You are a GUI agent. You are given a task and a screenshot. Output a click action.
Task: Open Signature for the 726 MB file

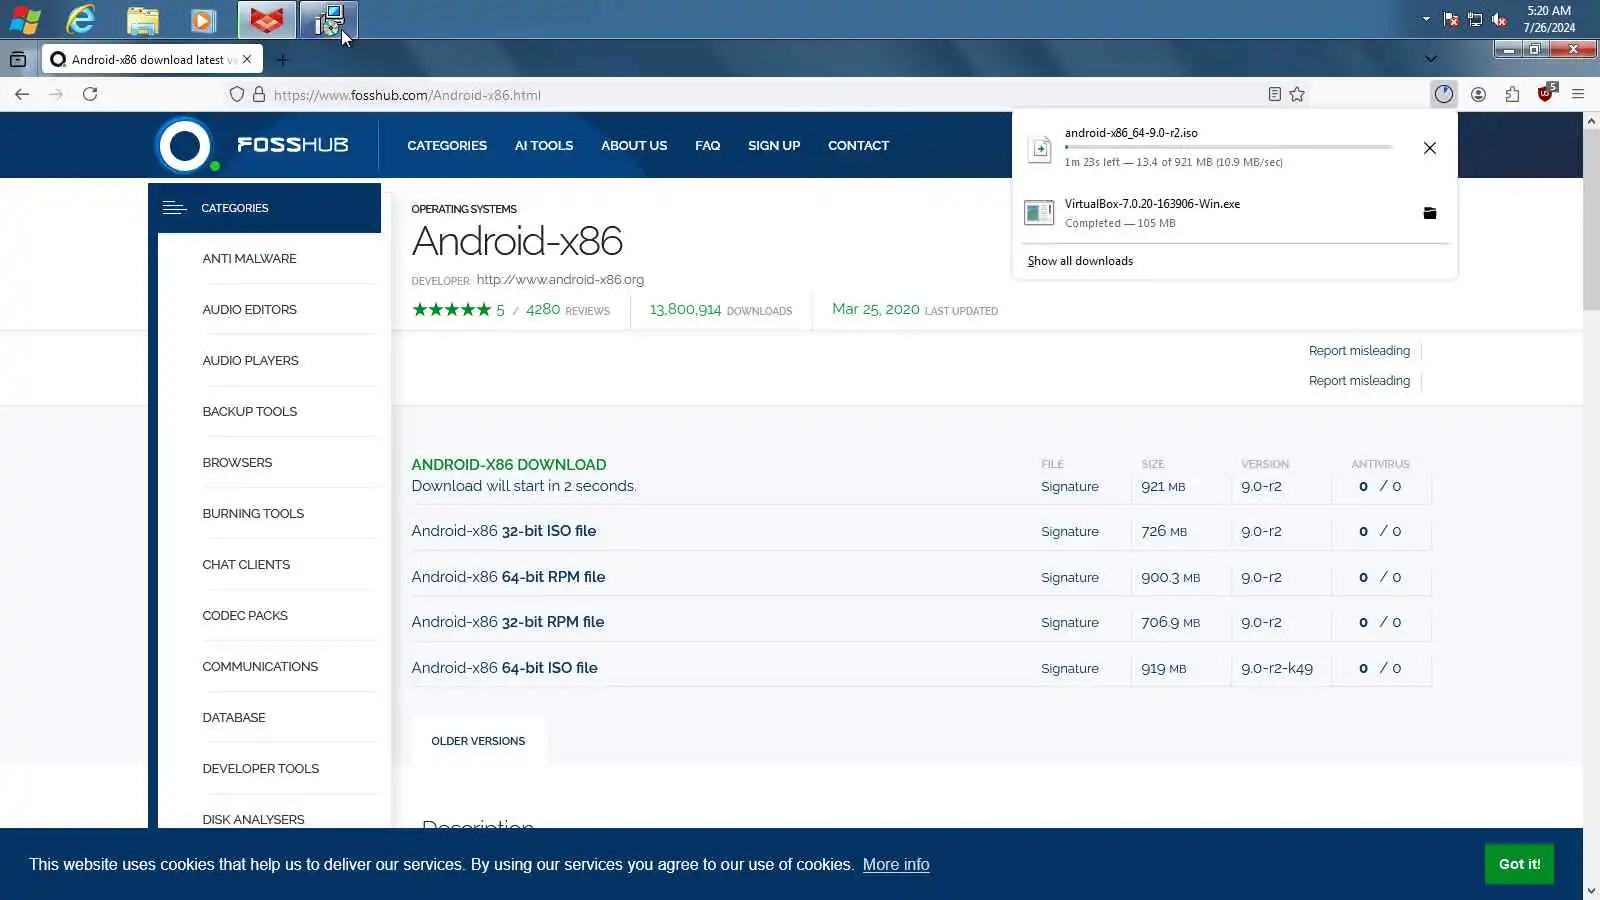[1070, 532]
